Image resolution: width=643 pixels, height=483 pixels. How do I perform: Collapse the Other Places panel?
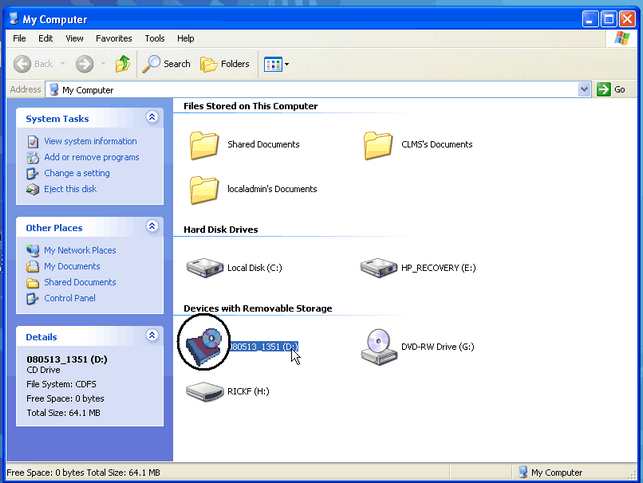tap(152, 227)
